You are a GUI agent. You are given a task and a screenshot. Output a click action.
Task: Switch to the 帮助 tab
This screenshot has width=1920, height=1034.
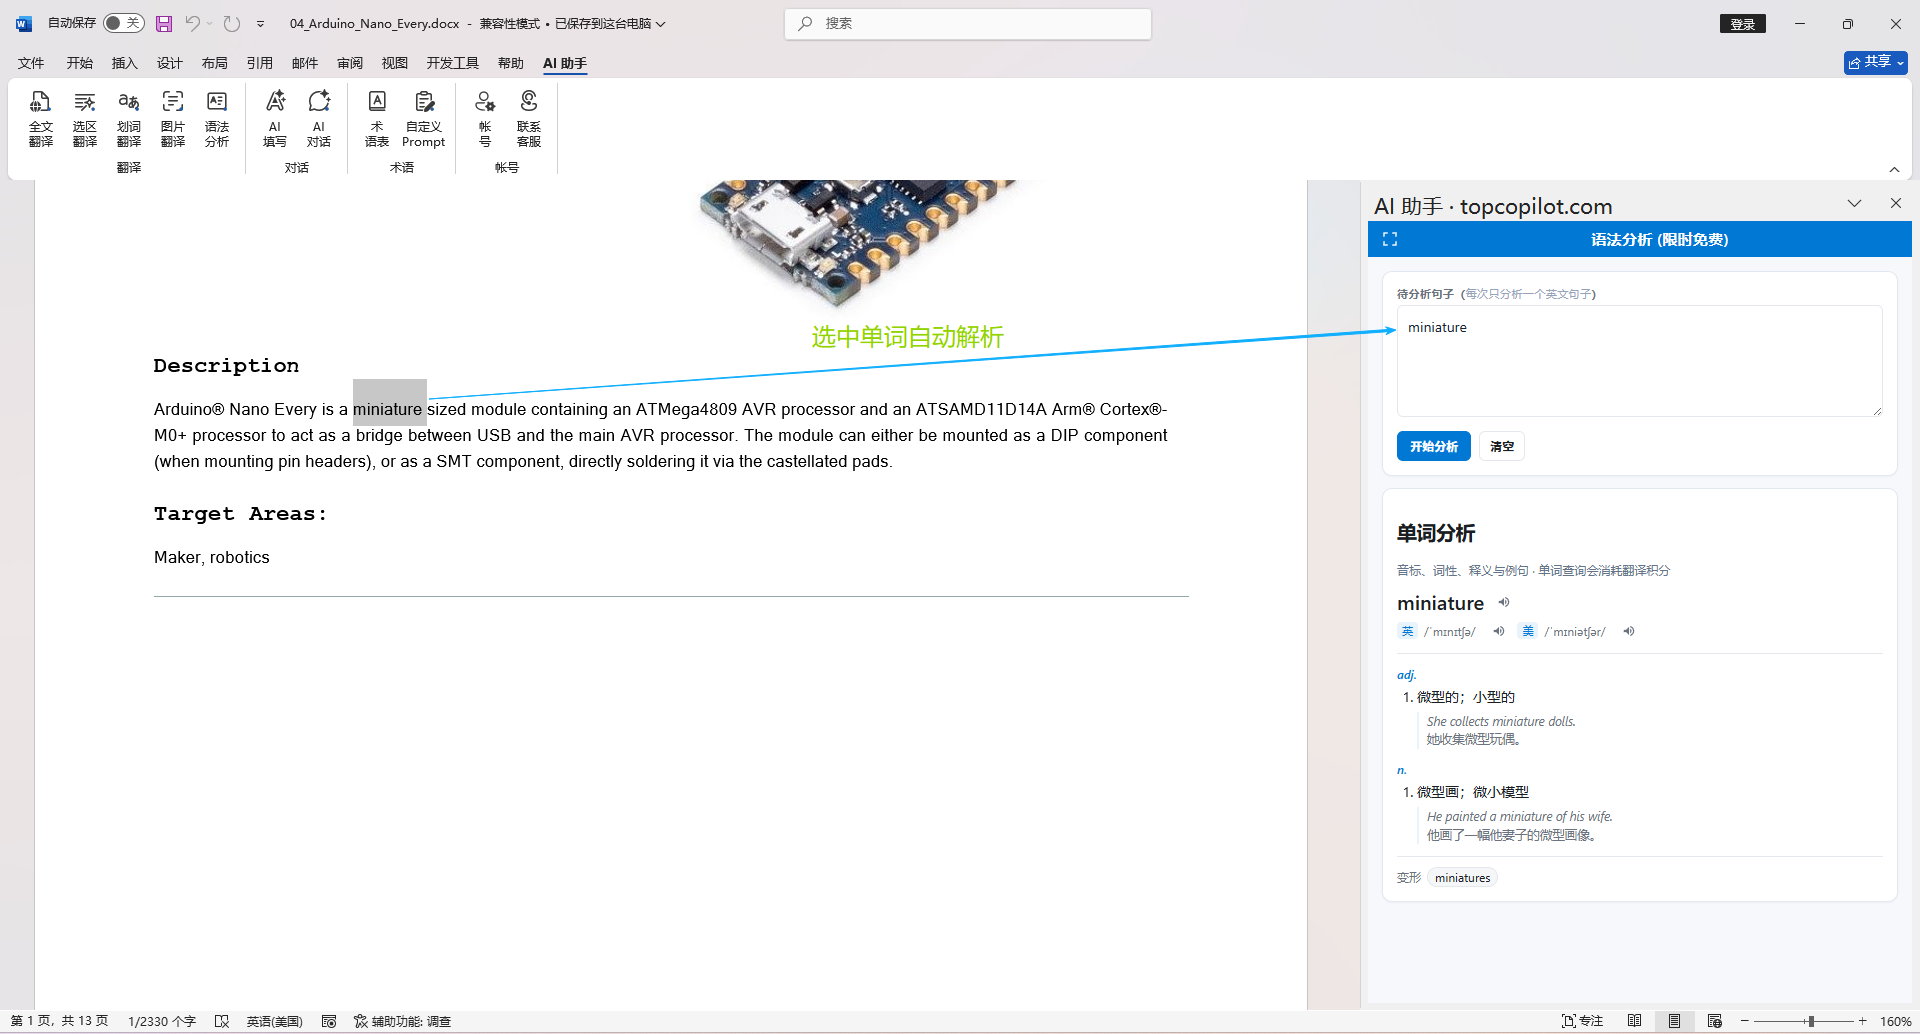(511, 63)
